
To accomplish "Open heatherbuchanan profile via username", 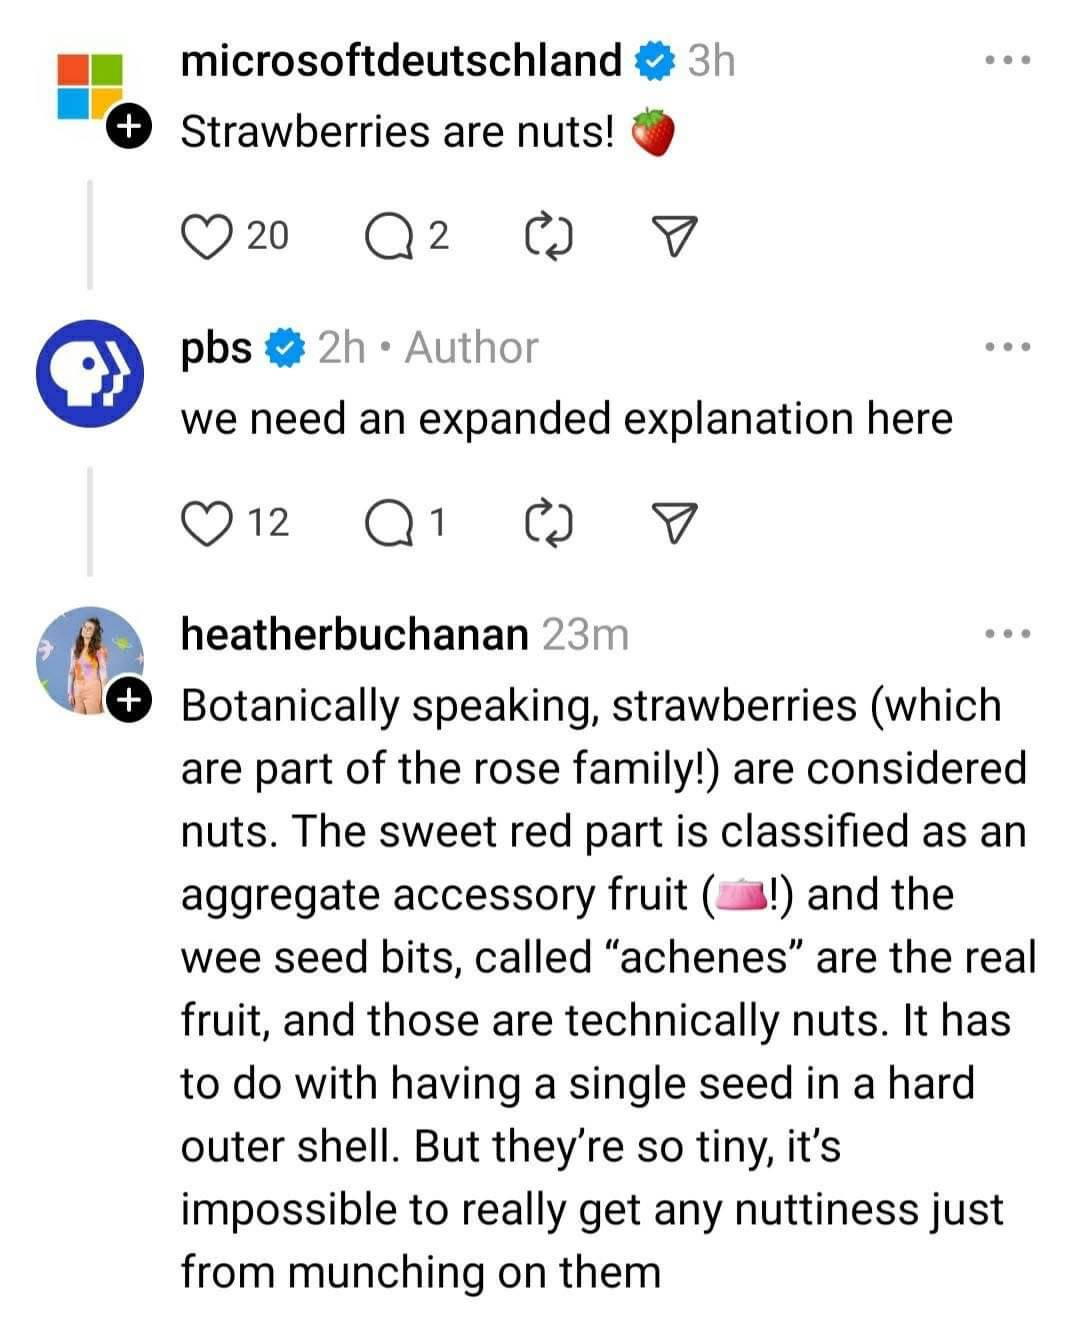I will tap(354, 634).
